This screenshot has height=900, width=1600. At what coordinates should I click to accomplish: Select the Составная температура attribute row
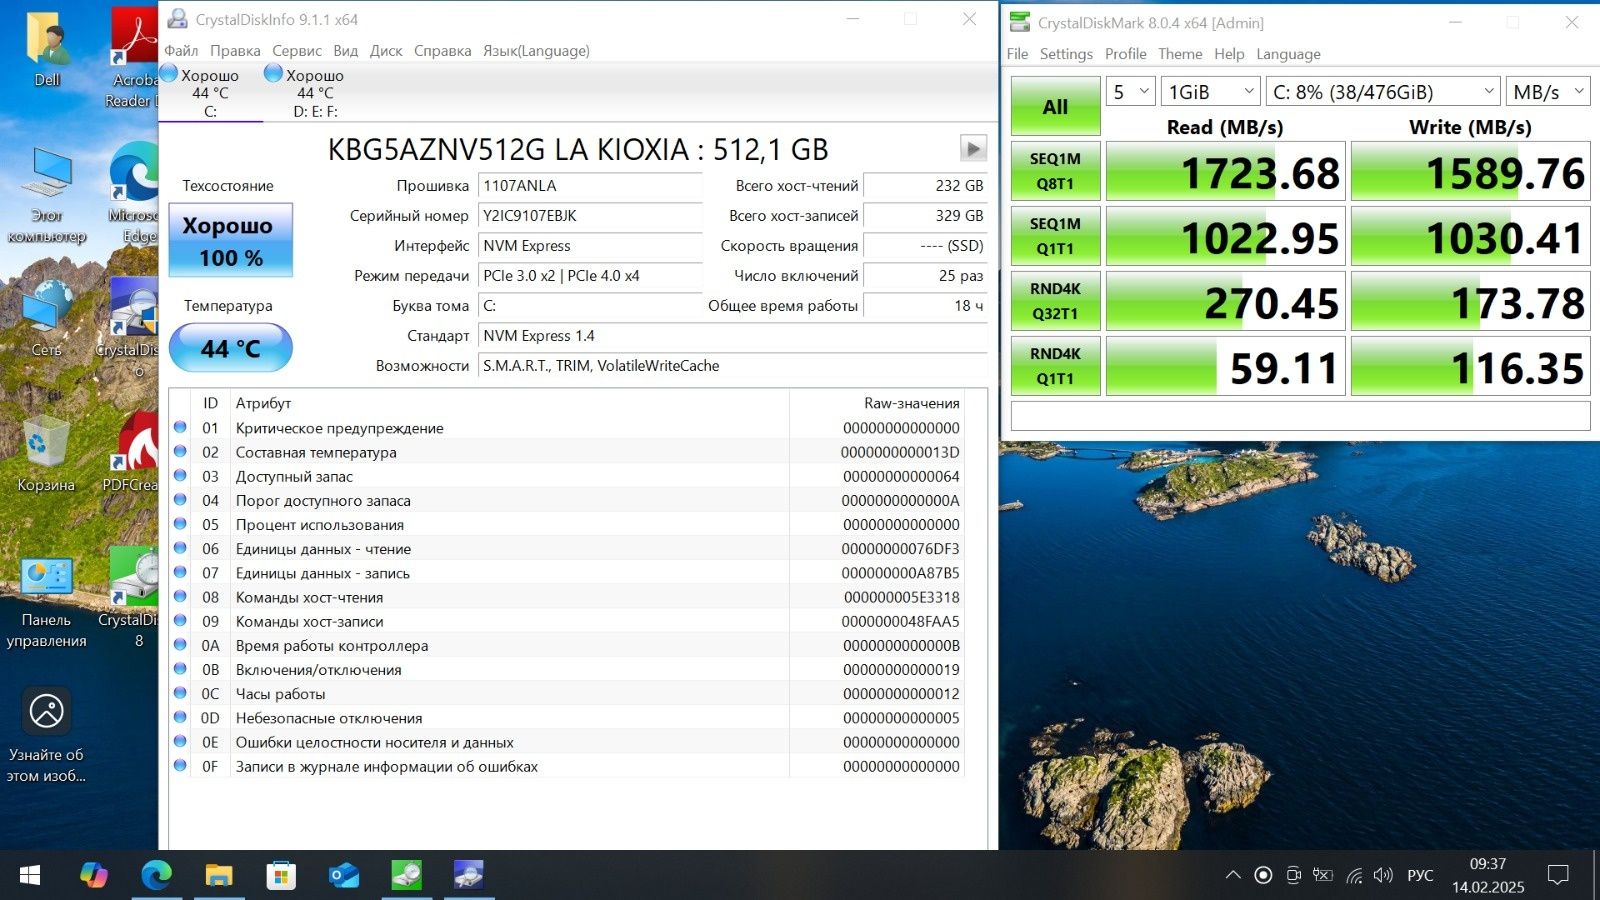(x=567, y=452)
